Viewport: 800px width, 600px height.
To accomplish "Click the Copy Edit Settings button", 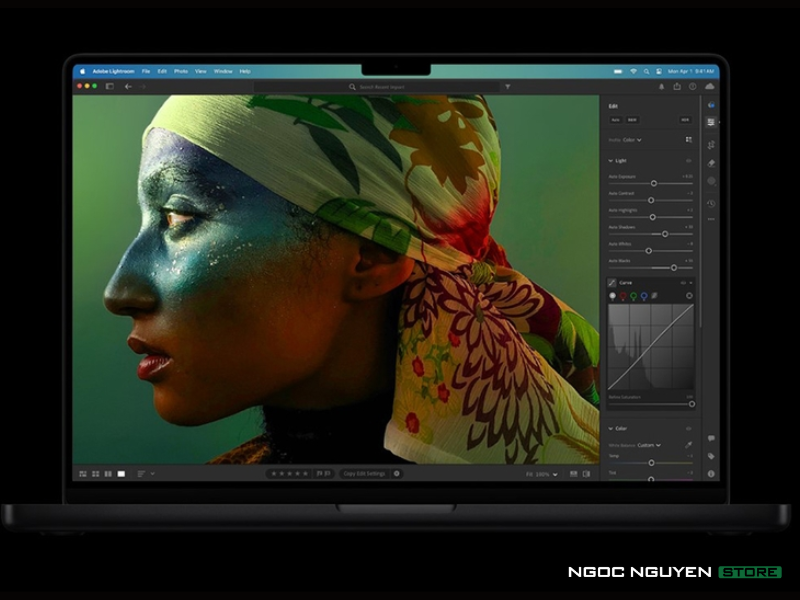I will click(364, 473).
